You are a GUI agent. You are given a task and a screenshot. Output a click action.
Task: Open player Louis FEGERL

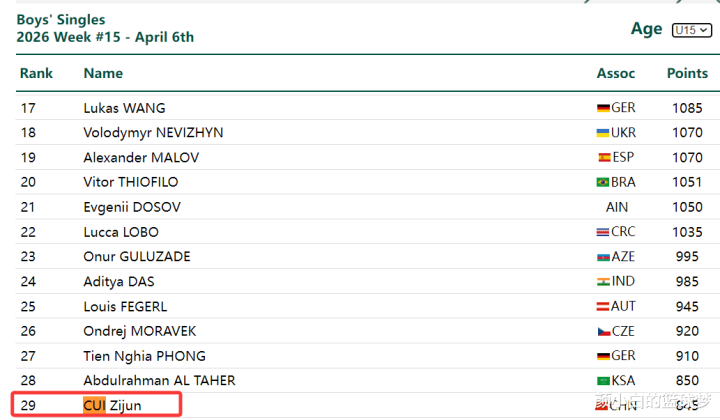point(125,306)
